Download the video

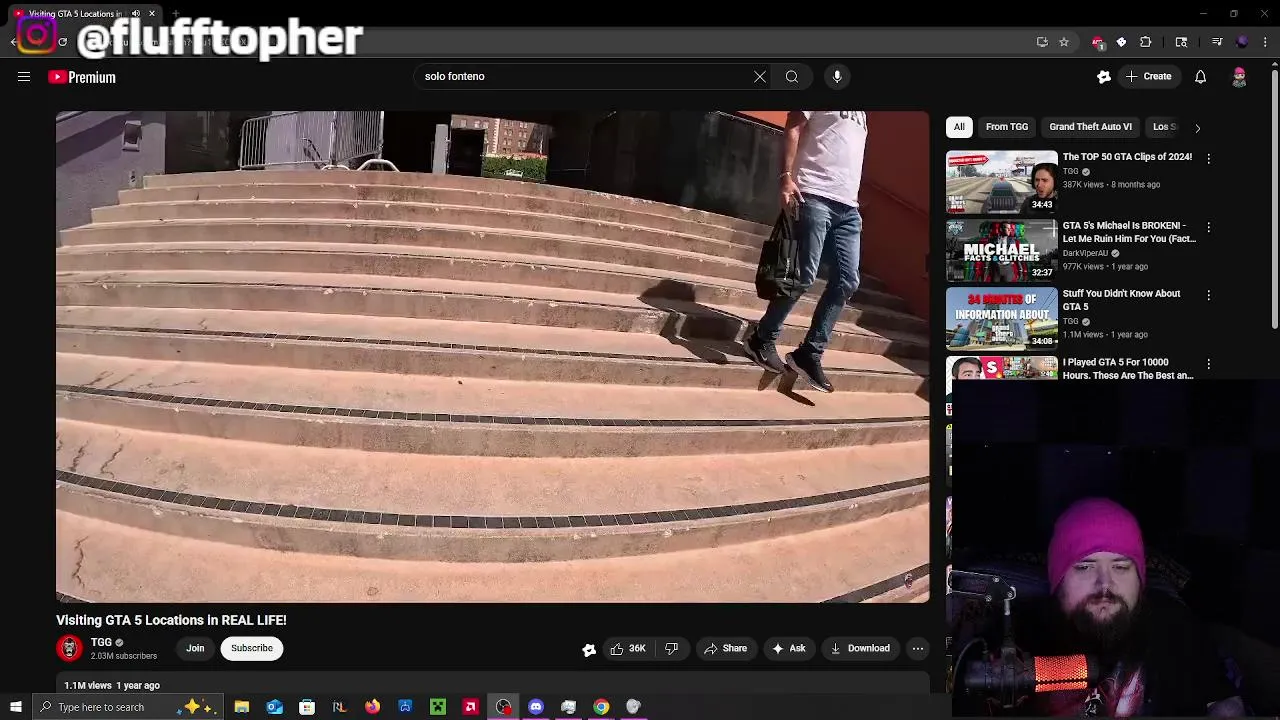pos(860,649)
